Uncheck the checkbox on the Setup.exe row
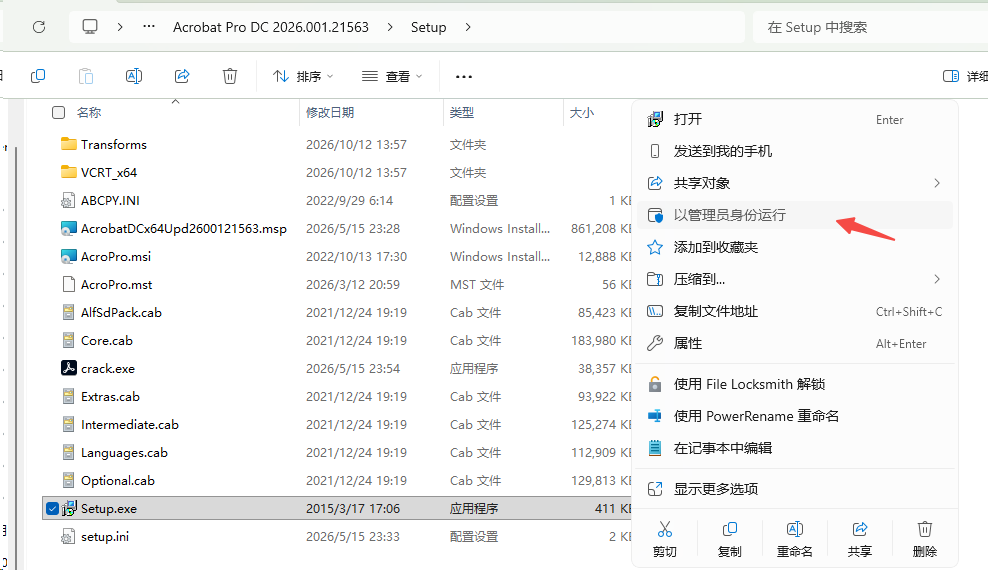 click(x=52, y=508)
